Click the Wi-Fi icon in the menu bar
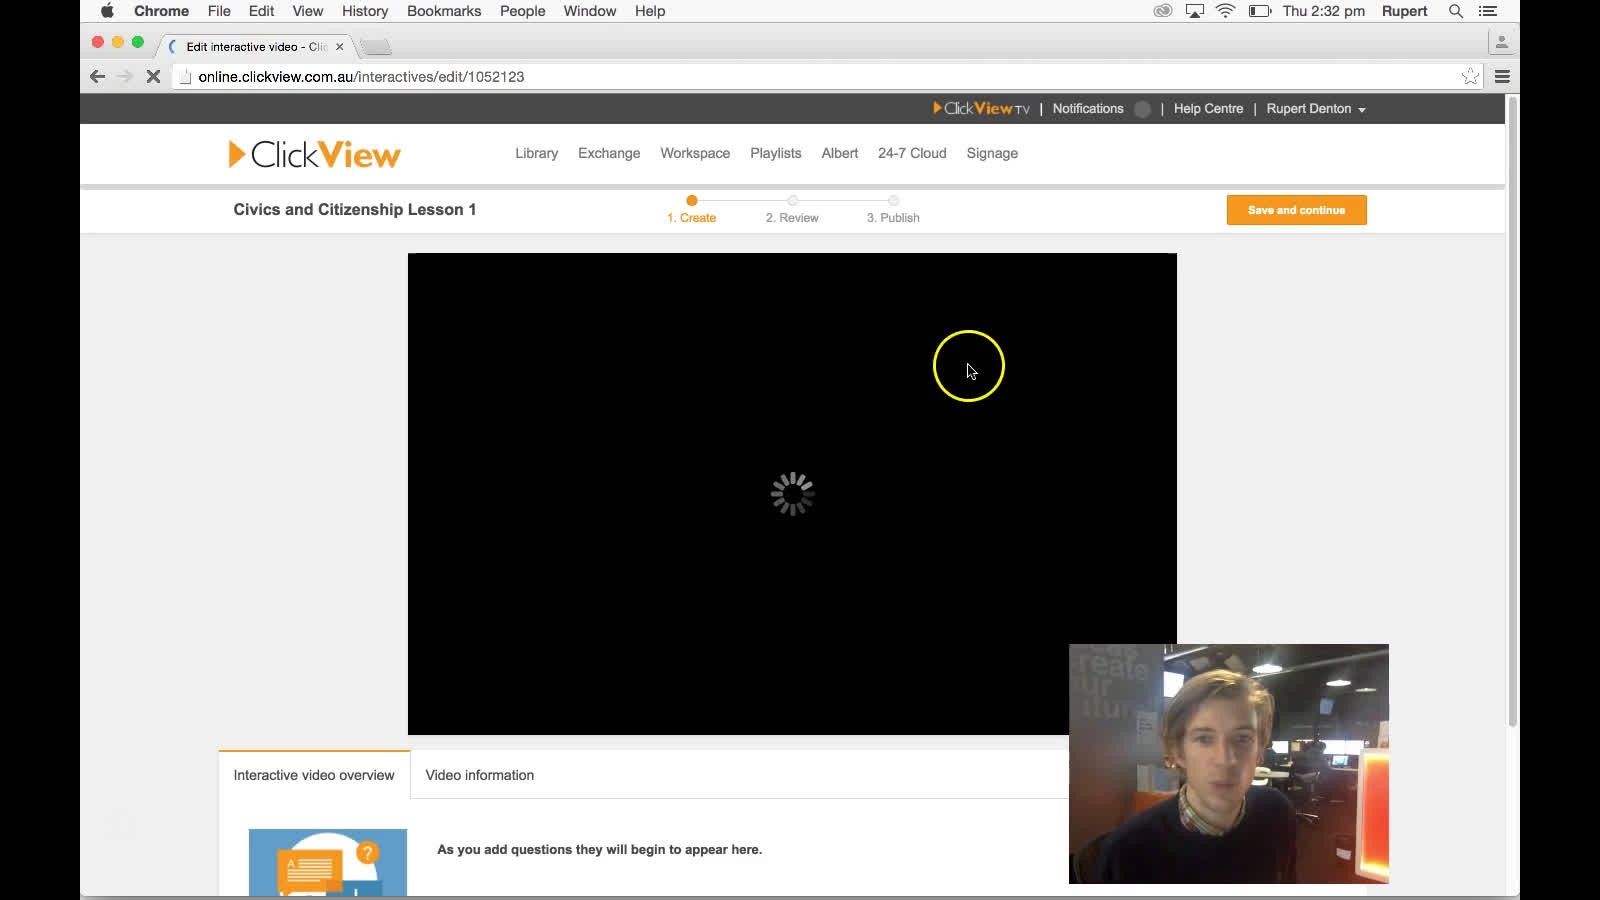Viewport: 1600px width, 900px height. pos(1226,11)
